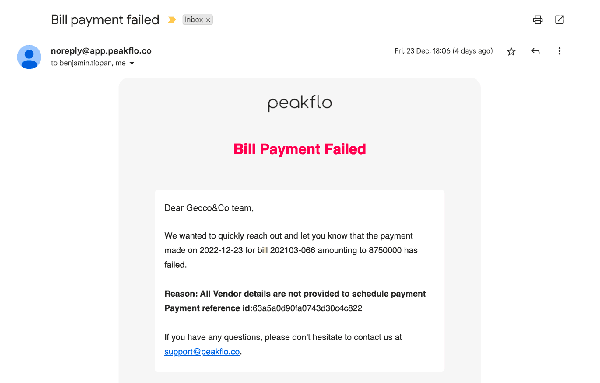This screenshot has width=600, height=383.
Task: Expand recipient details with the dropdown arrow
Action: 132,63
